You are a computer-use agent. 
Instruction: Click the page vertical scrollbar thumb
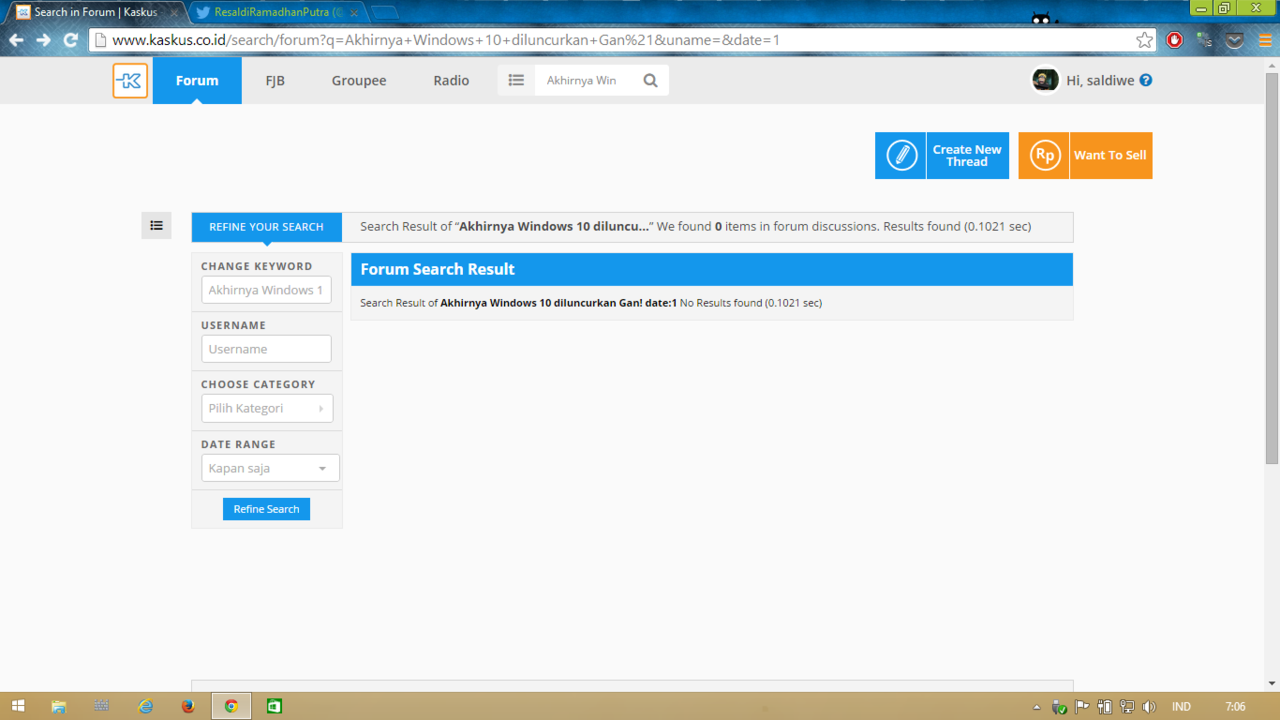coord(1272,268)
